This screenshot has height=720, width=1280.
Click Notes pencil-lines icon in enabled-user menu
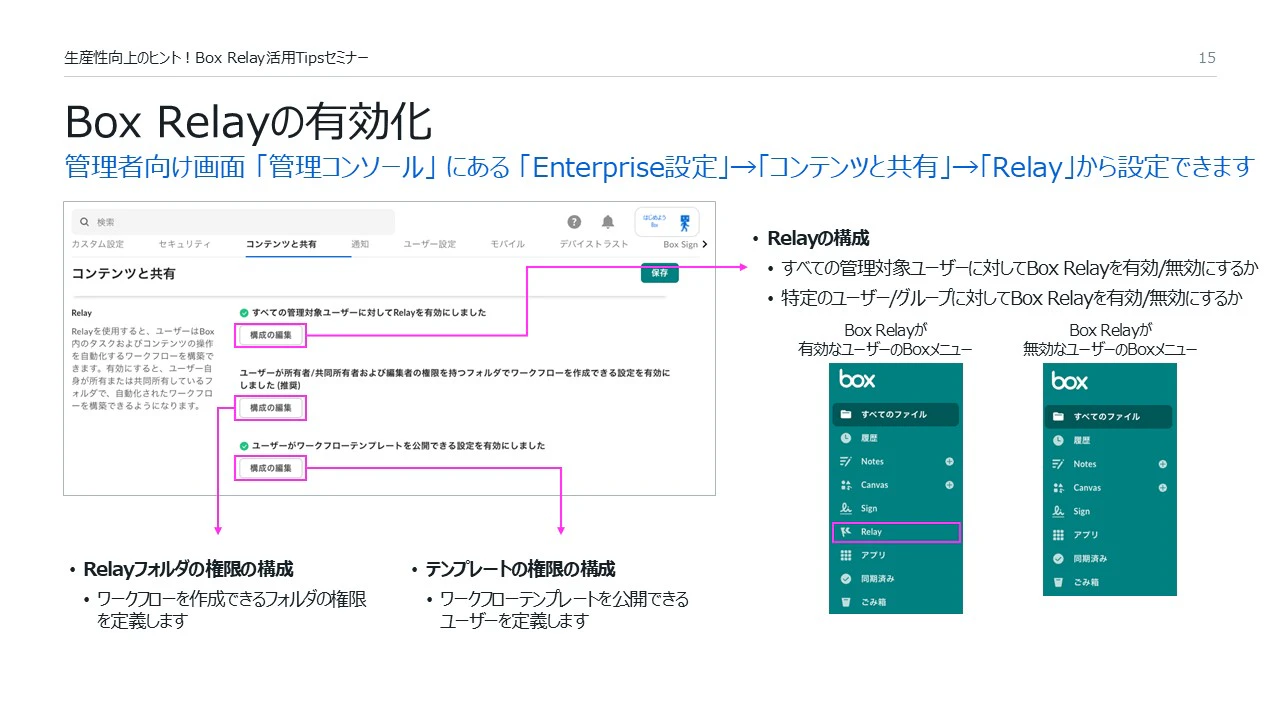(846, 461)
